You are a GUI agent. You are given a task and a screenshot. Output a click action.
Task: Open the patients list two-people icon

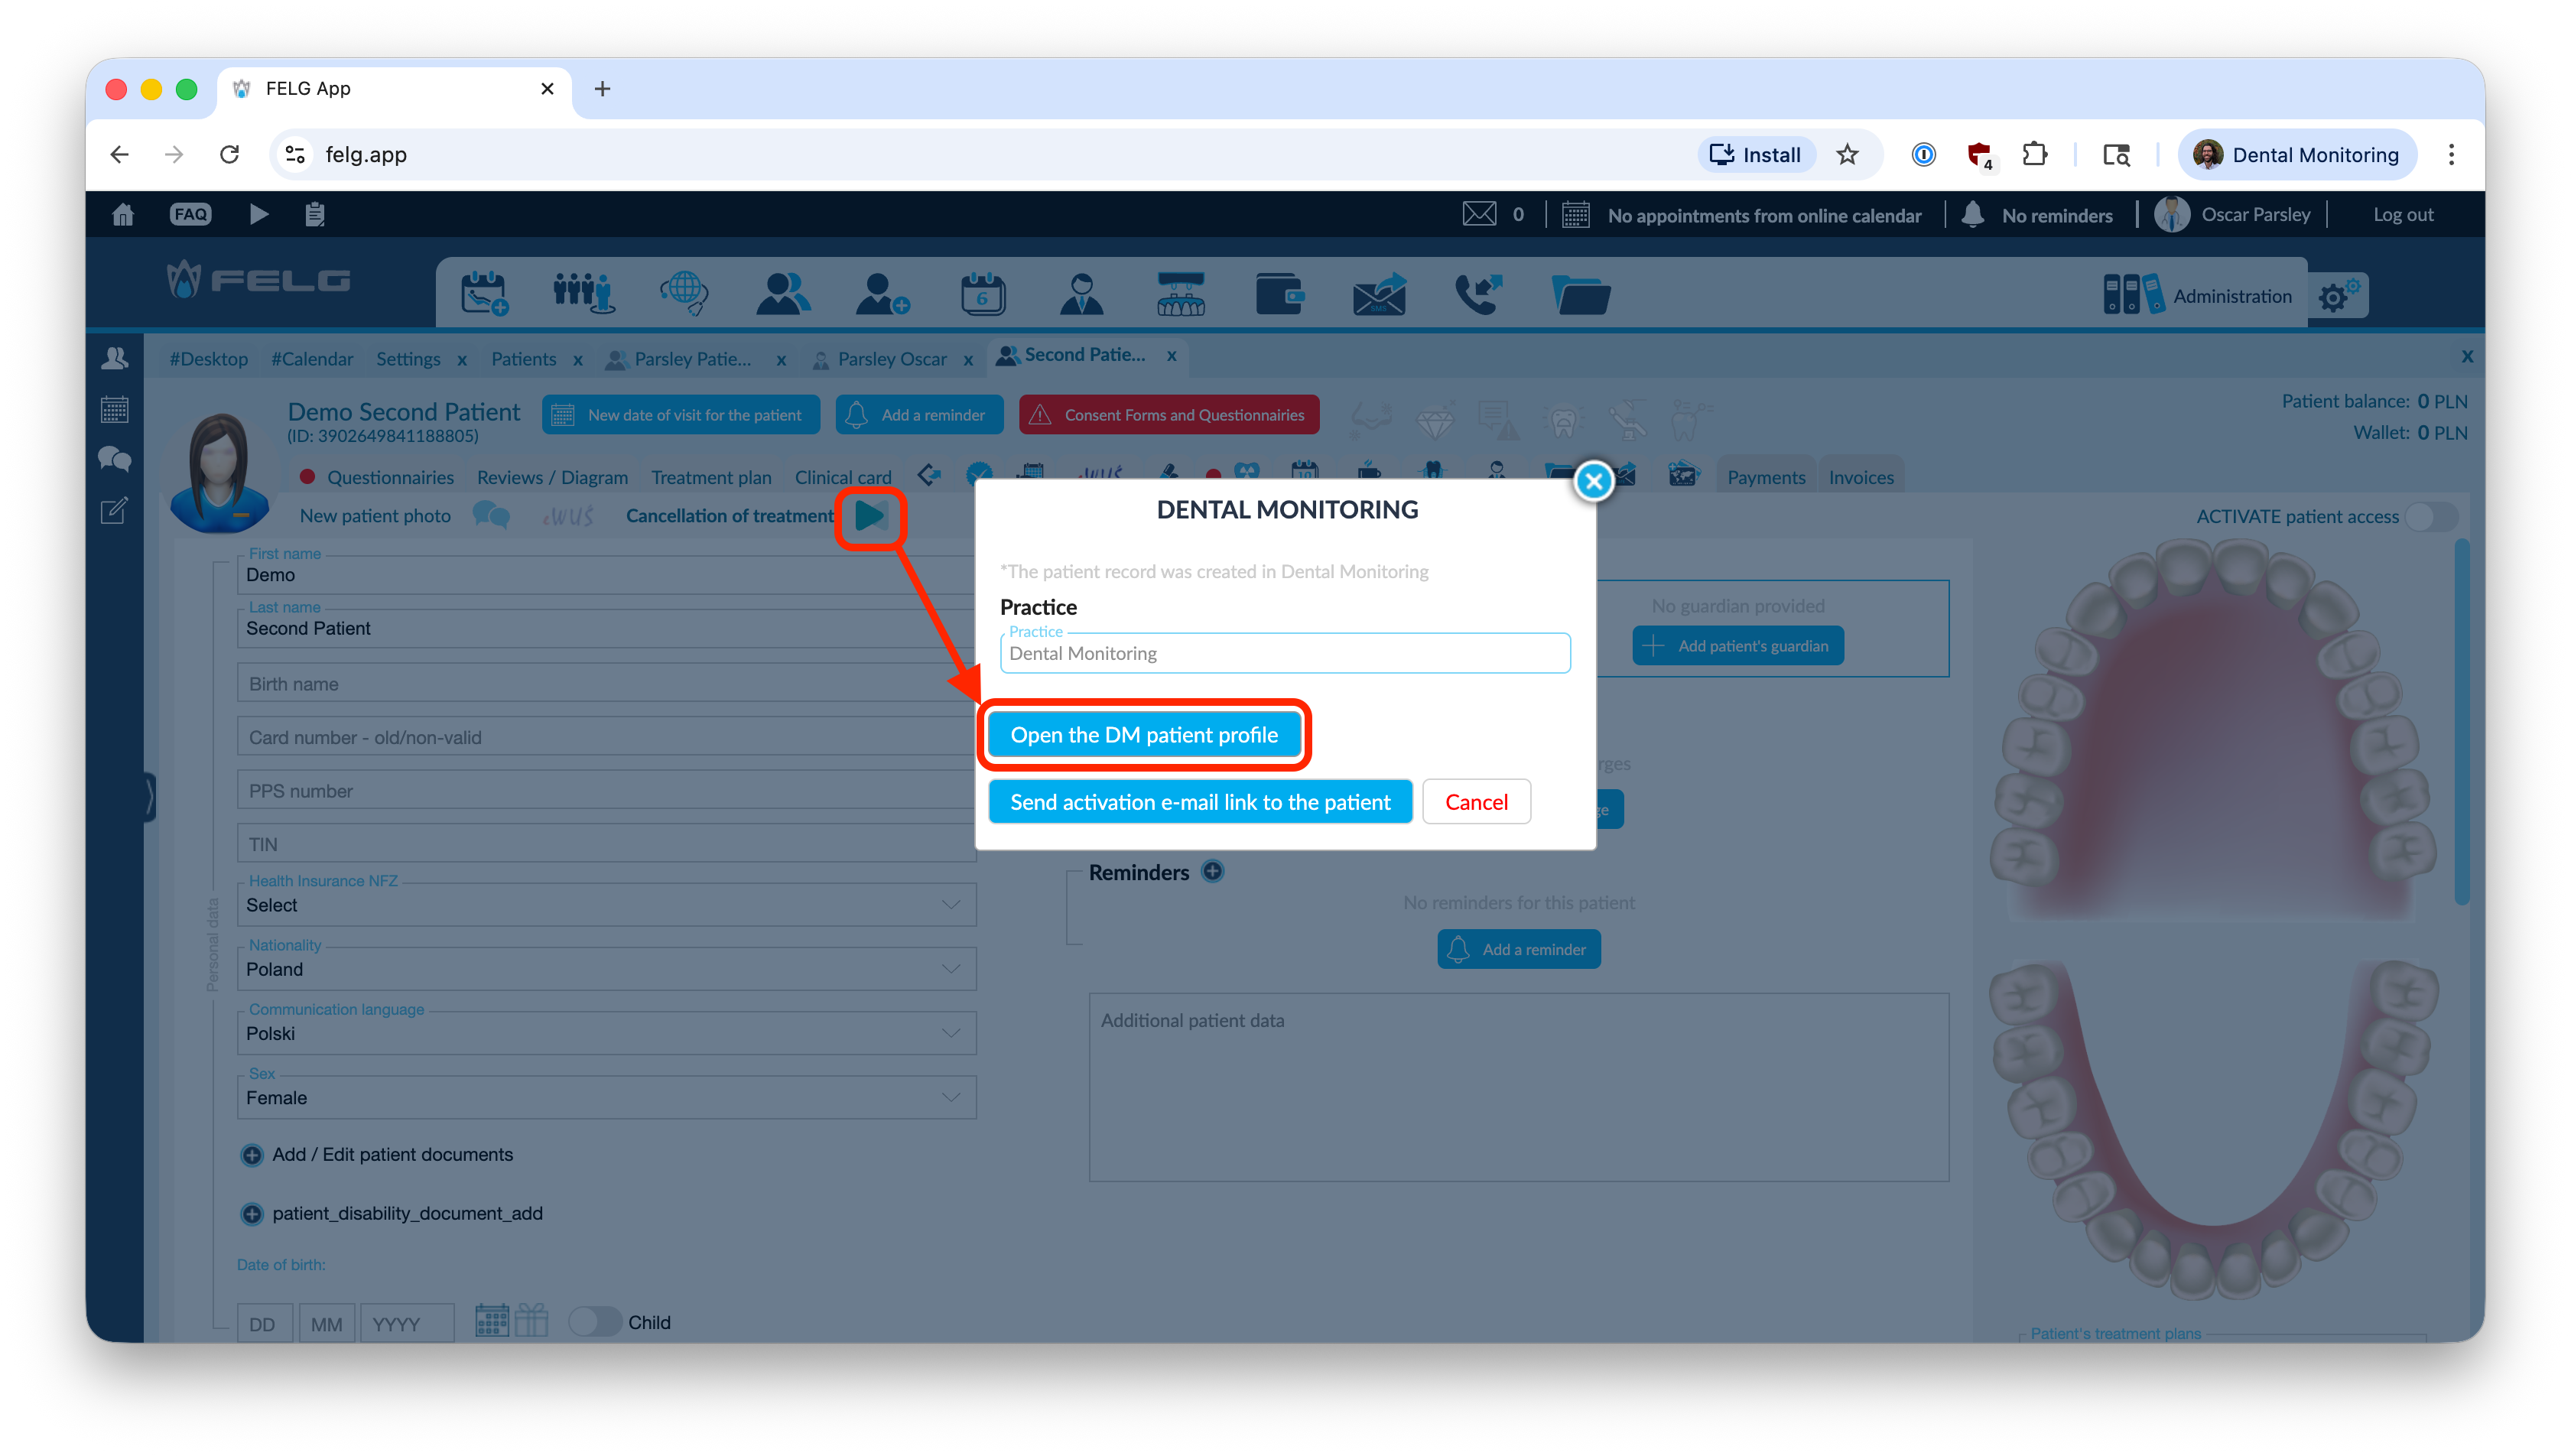(782, 293)
